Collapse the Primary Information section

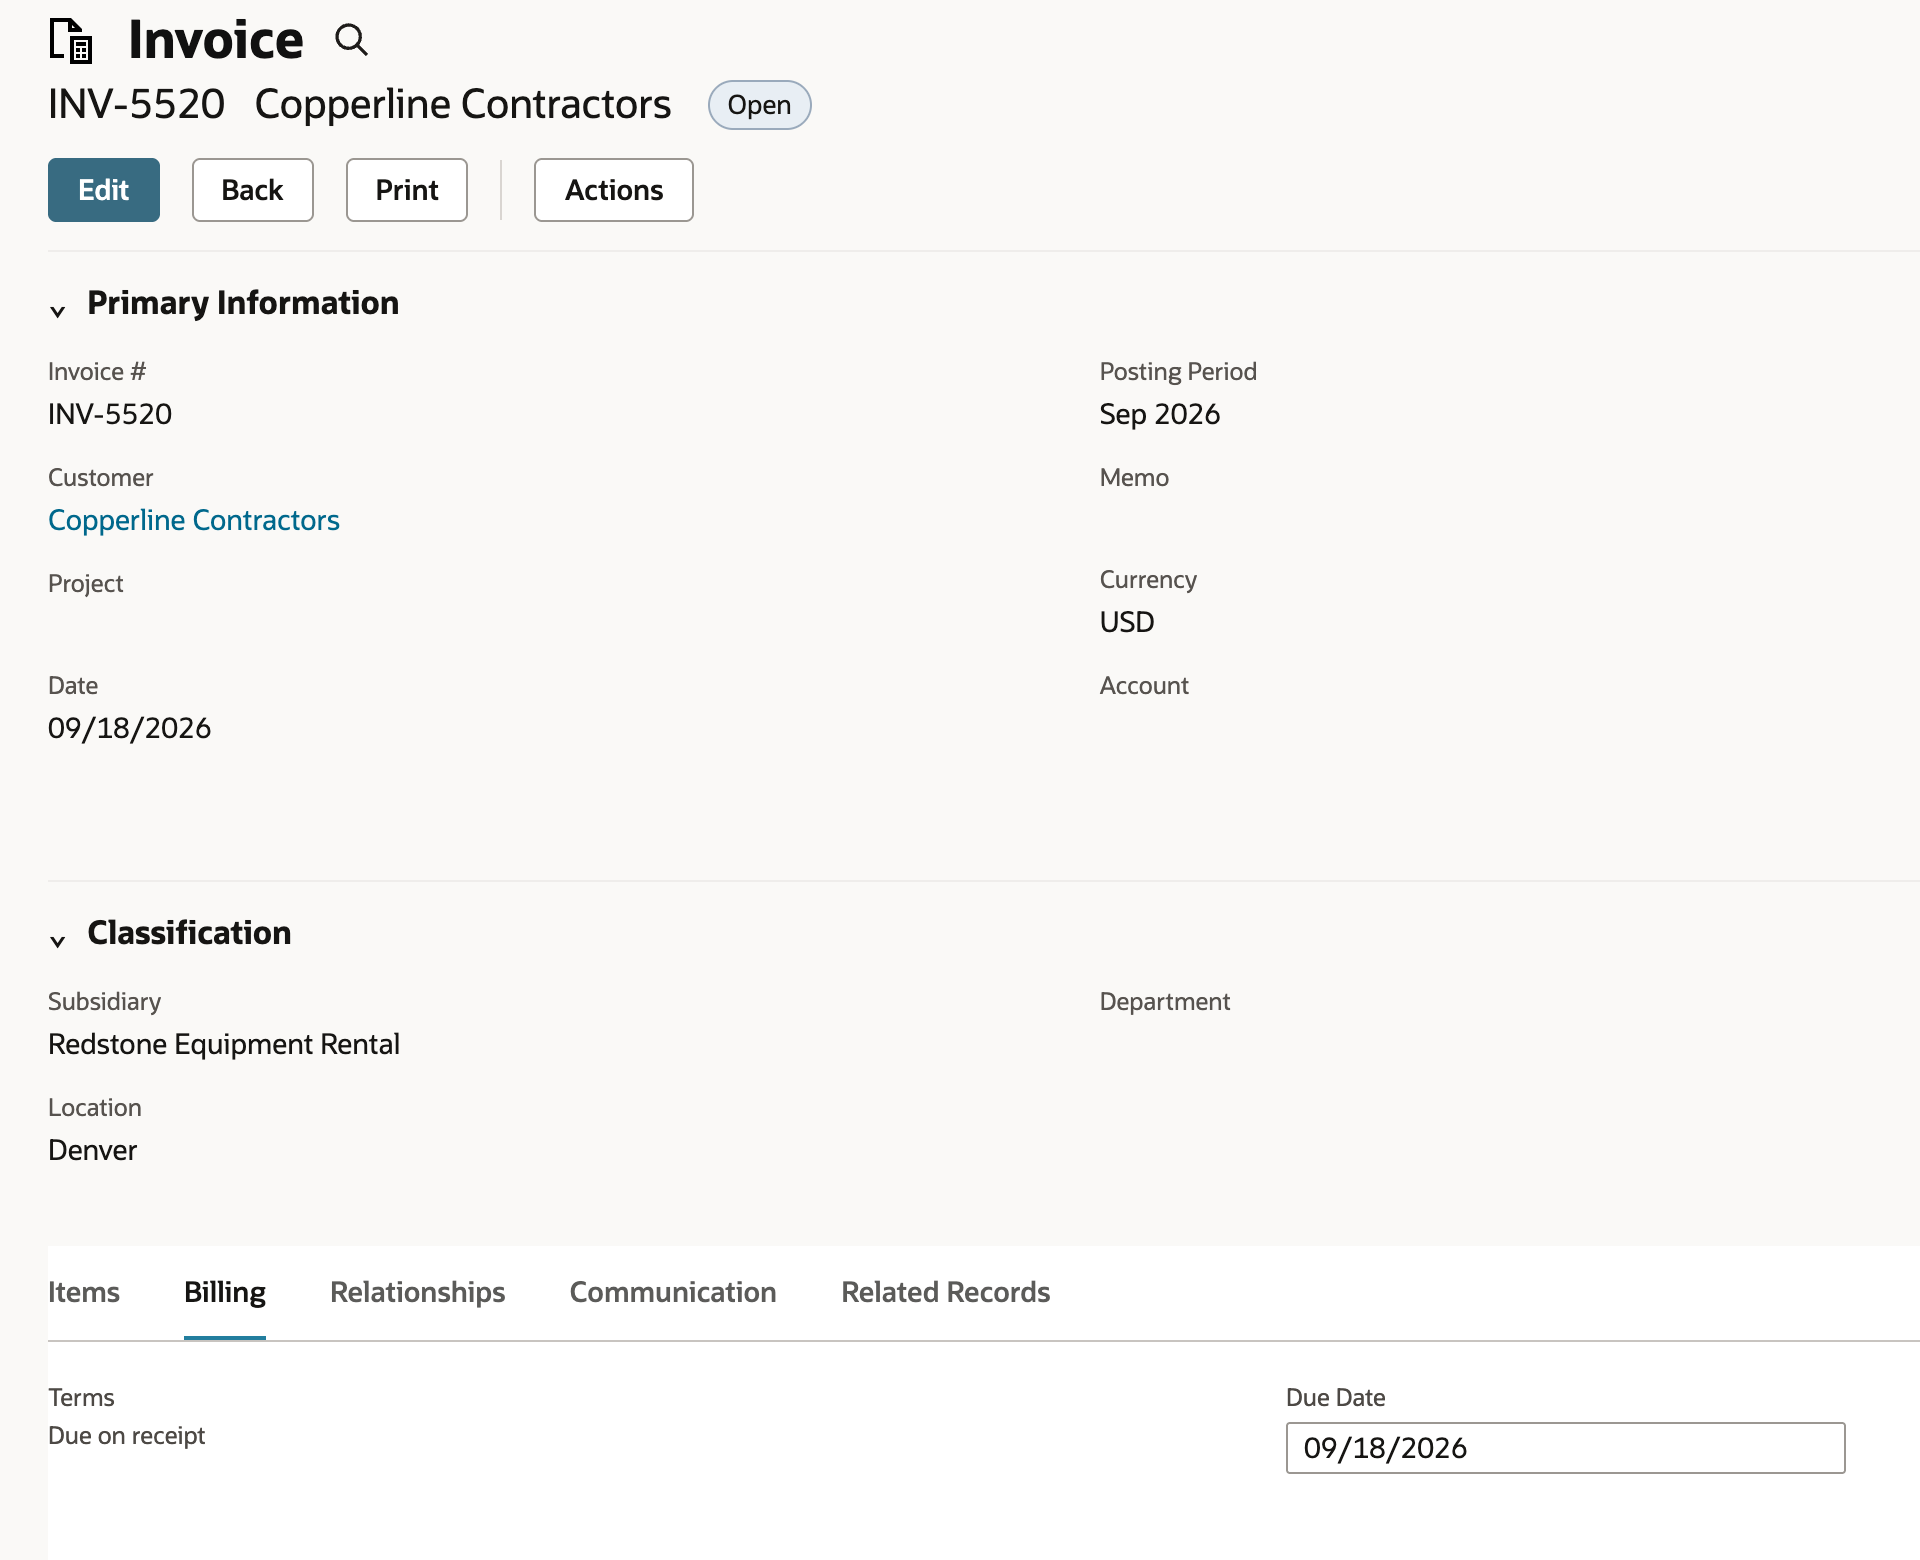pos(58,311)
